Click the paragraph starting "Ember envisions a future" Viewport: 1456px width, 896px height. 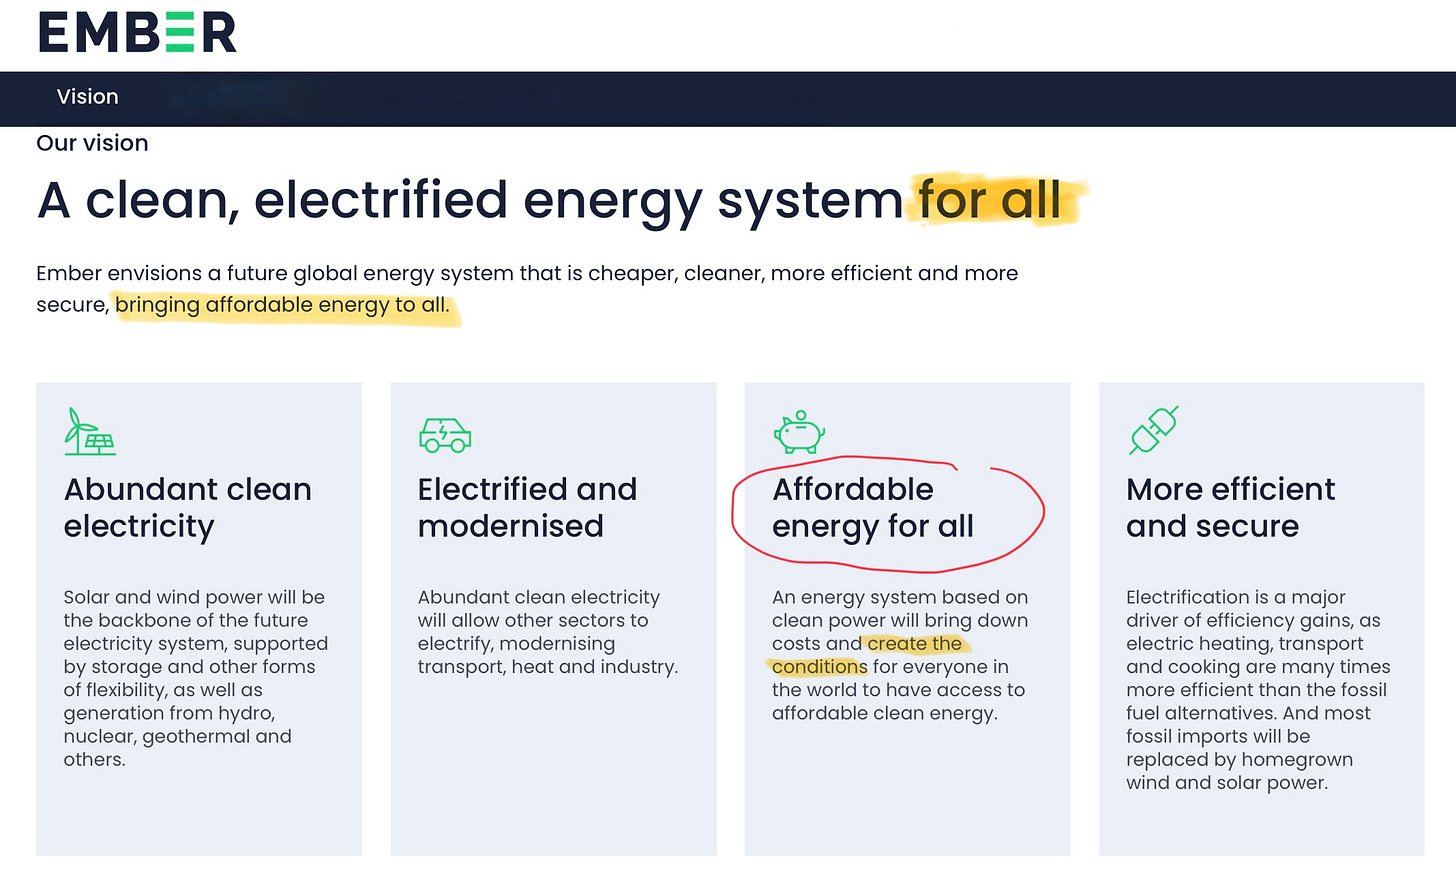527,289
